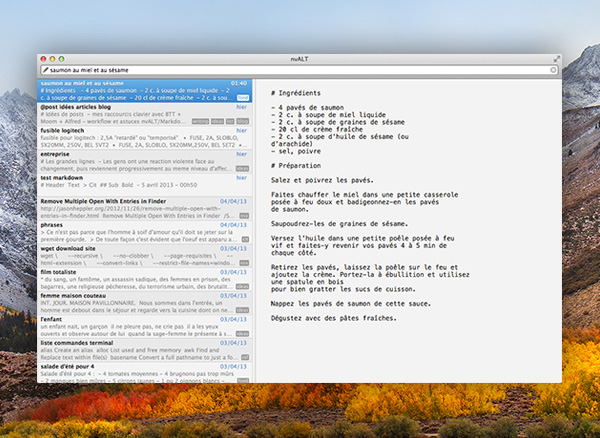
Task: Click the tag badge on the entreprise note
Action: (242, 169)
